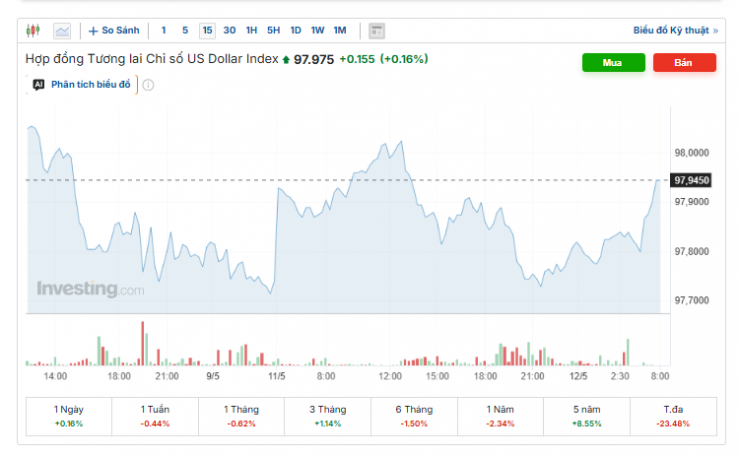Select the 1 Ngày performance period
The height and width of the screenshot is (456, 740).
tap(69, 416)
